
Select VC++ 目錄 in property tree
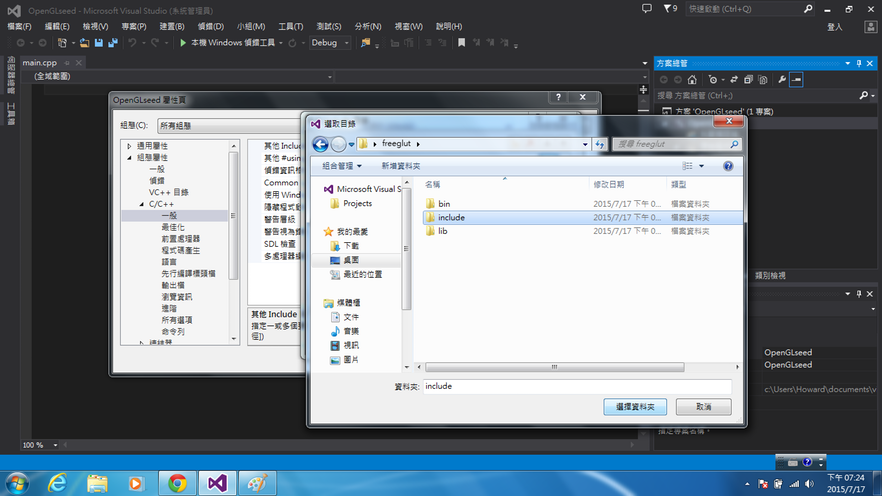pyautogui.click(x=168, y=192)
